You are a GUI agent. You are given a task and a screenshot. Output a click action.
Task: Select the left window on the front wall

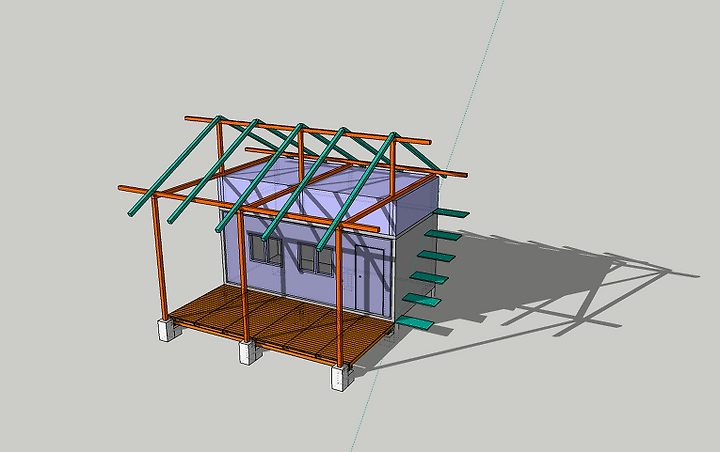[x=265, y=249]
